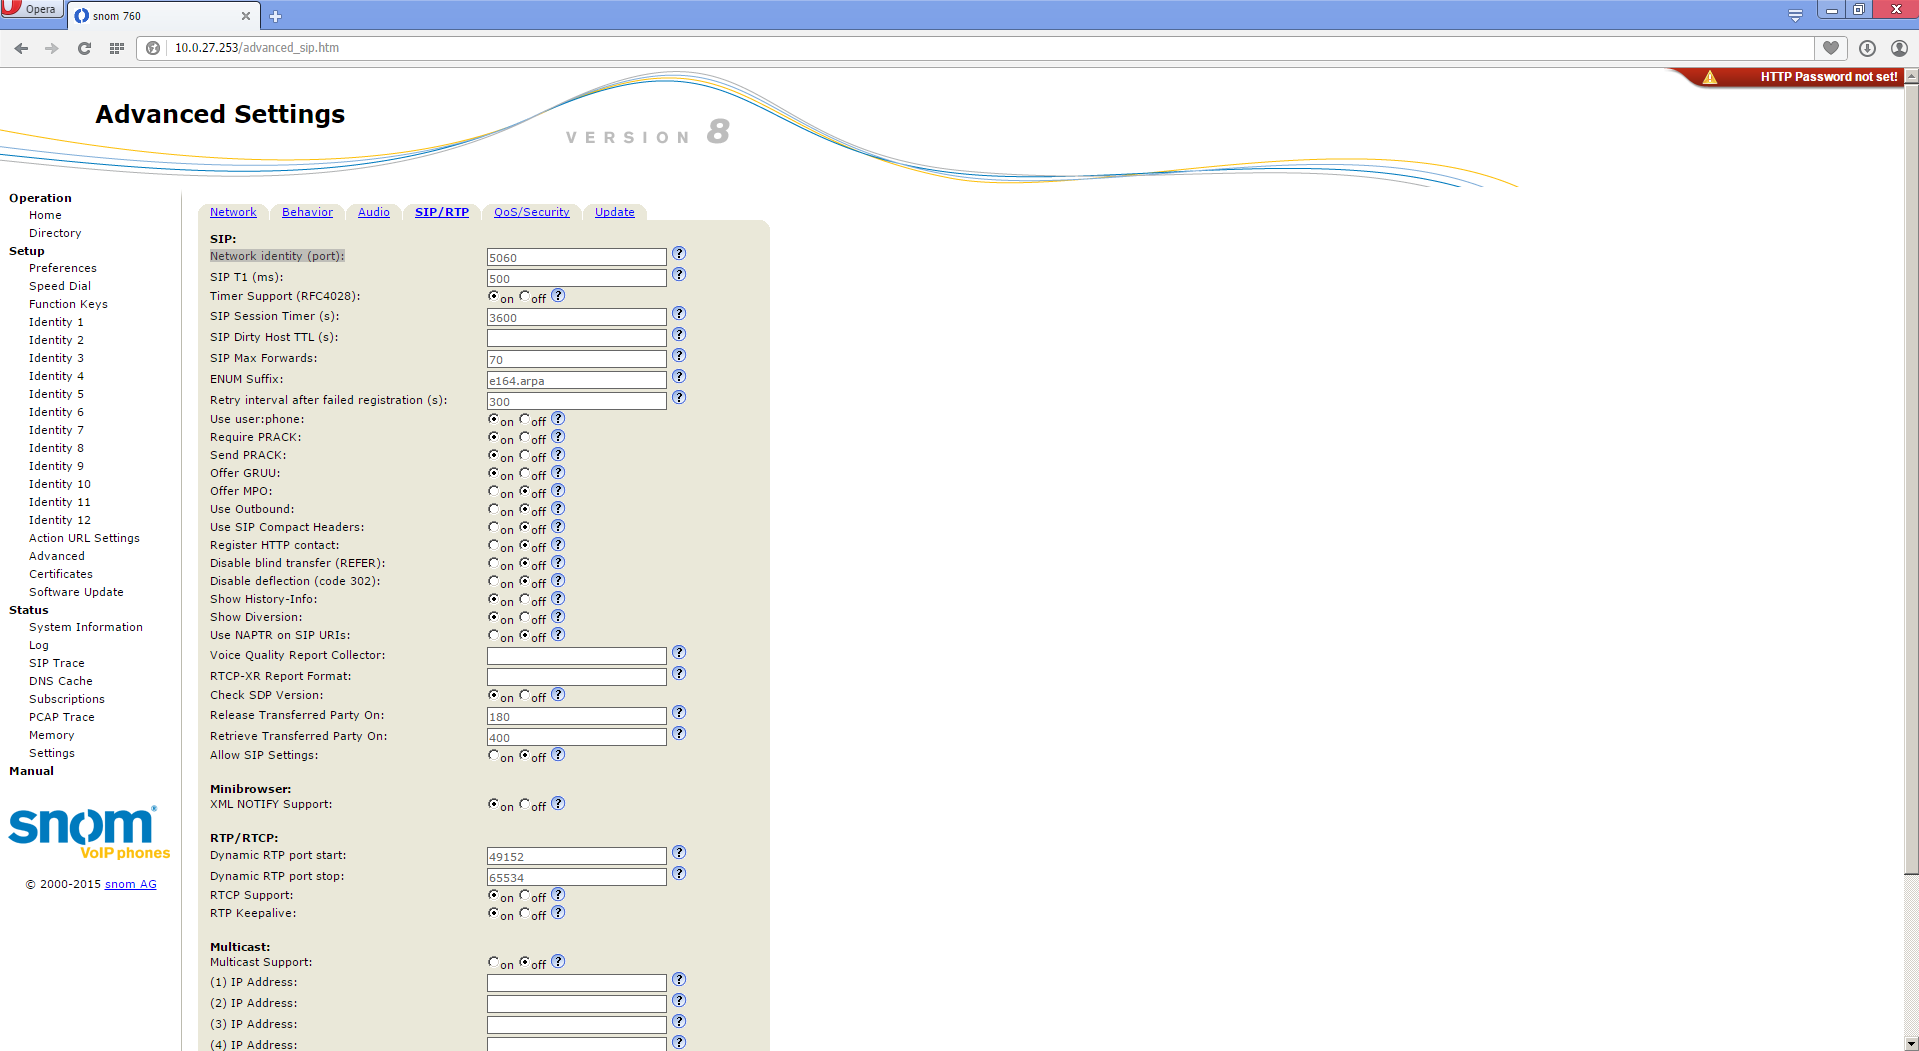Turn Offer MPO on

tap(494, 491)
